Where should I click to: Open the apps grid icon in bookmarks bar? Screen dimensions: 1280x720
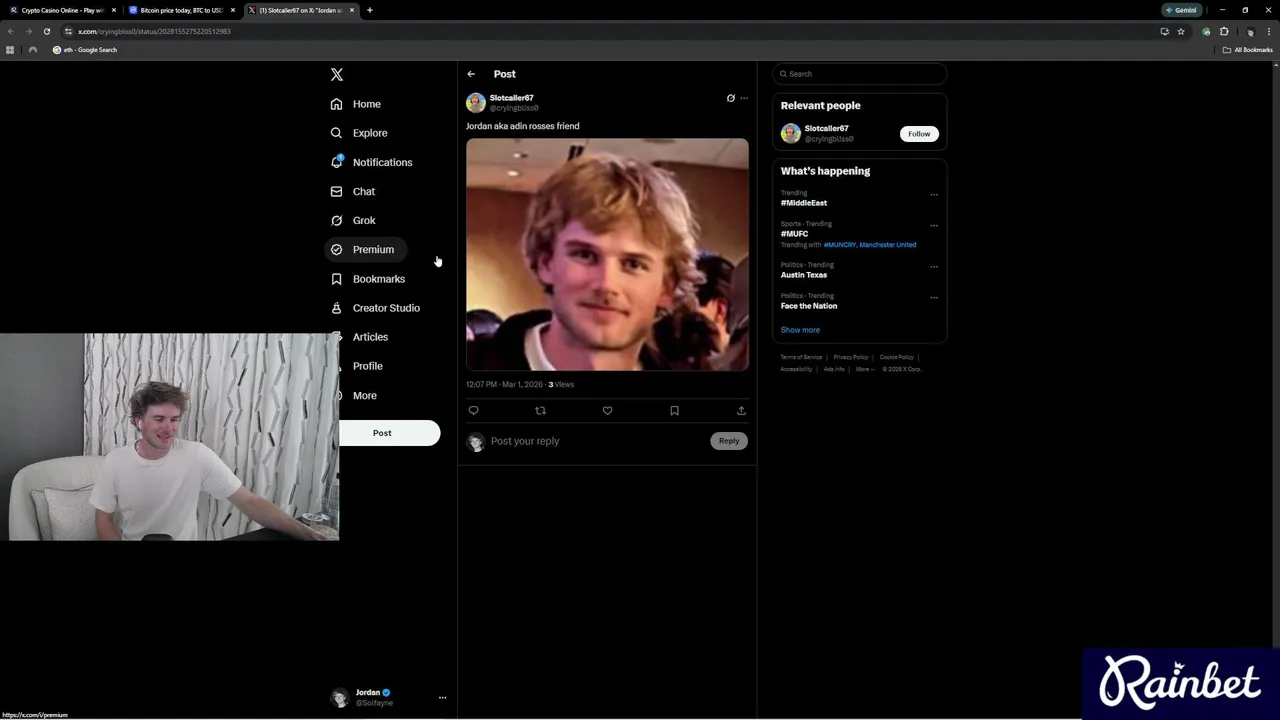click(x=10, y=50)
